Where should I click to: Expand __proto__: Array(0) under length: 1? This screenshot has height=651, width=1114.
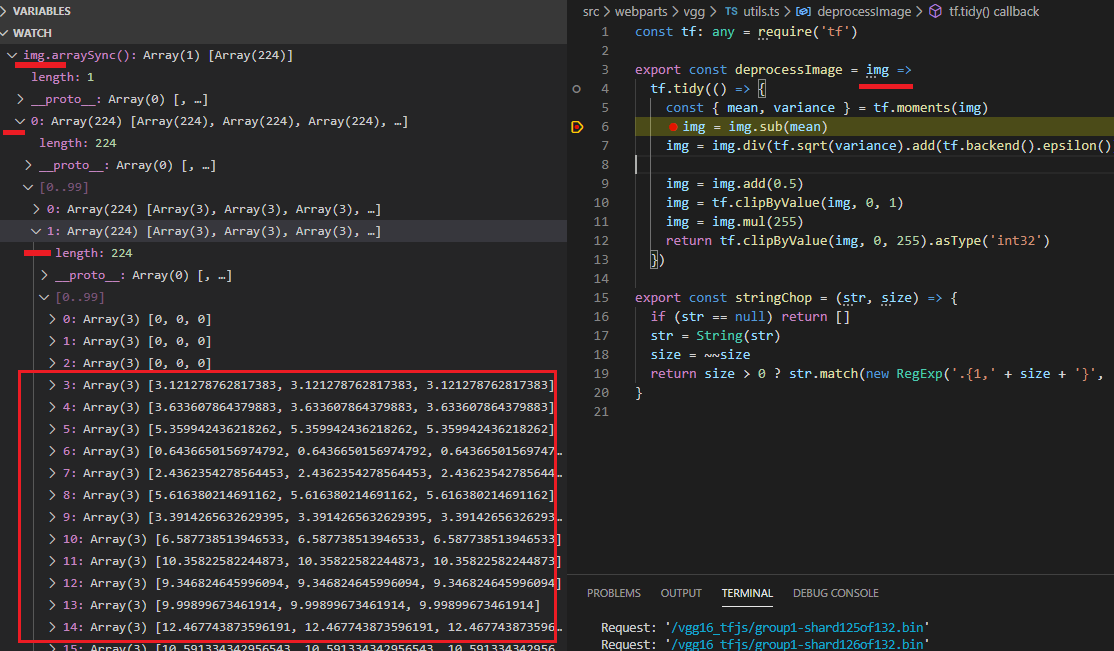coord(21,99)
